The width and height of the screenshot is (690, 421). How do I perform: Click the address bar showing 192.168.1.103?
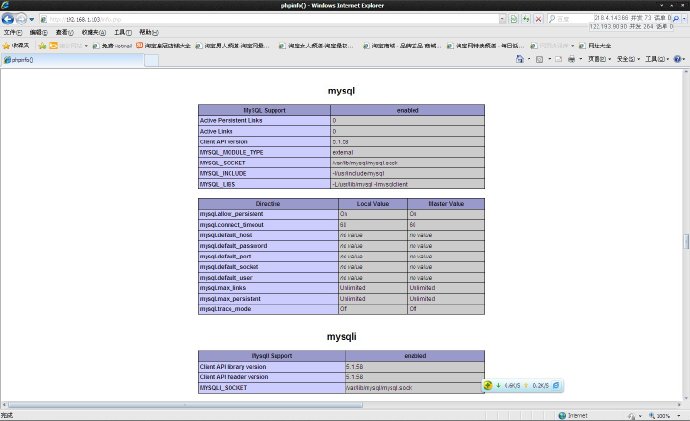point(268,19)
